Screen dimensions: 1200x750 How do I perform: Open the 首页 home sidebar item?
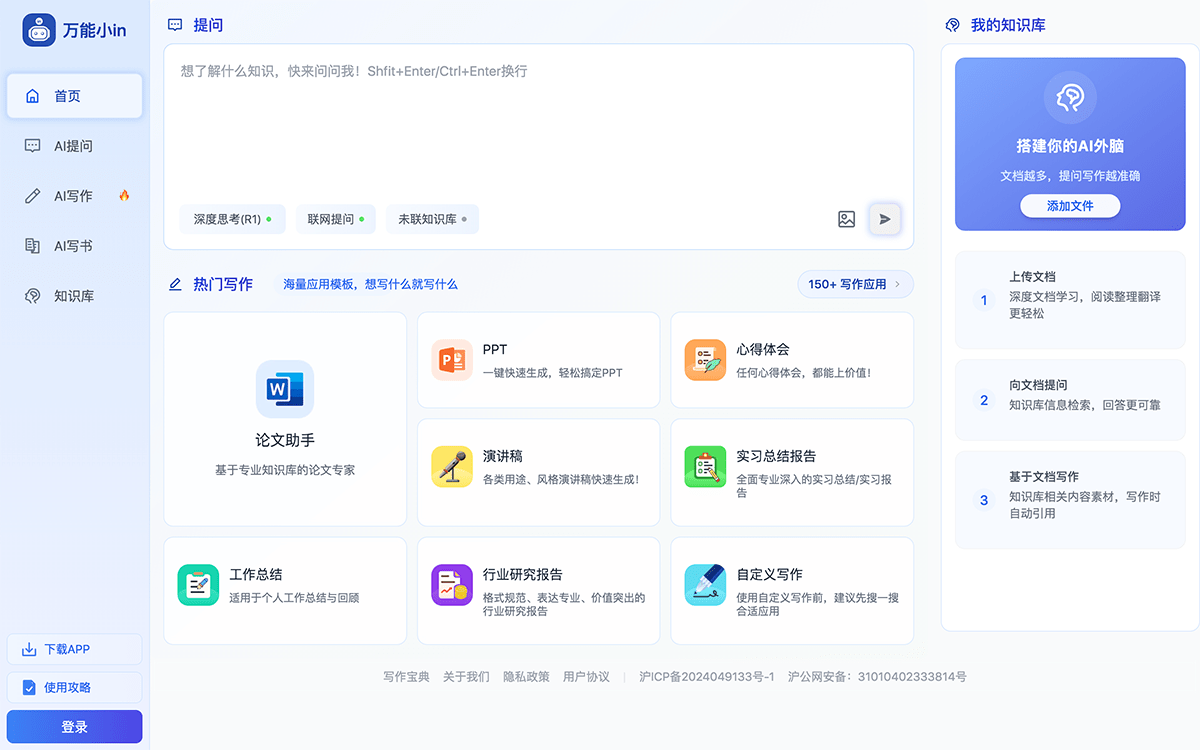click(x=75, y=96)
